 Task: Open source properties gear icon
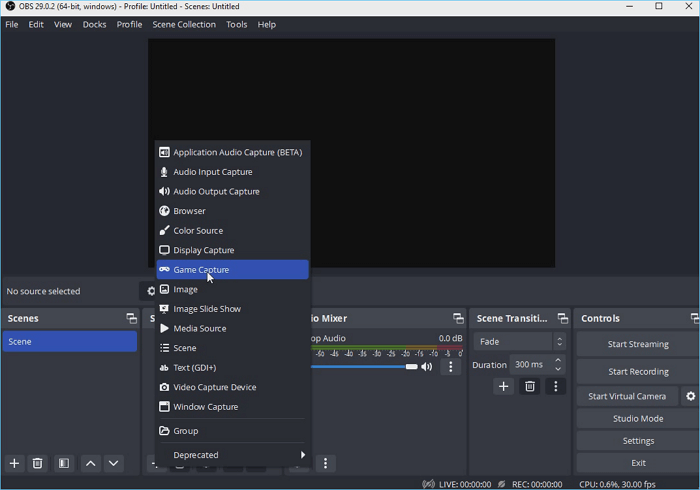point(151,291)
